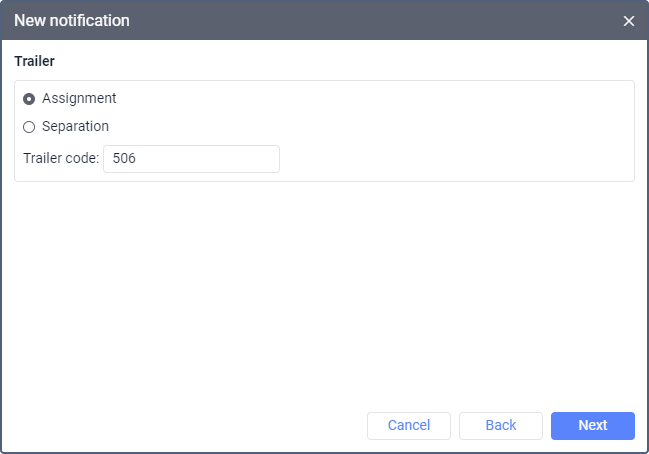This screenshot has height=454, width=649.
Task: Select the Assignment radio button
Action: click(29, 99)
